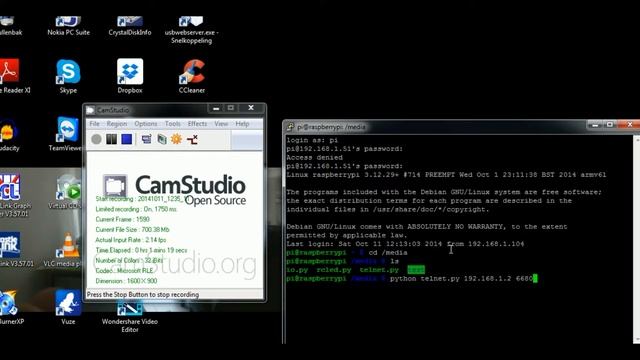Screen dimensions: 640x360
Task: Click the 'python telnet.py 192.168.1.2 6680' command line
Action: 461,278
